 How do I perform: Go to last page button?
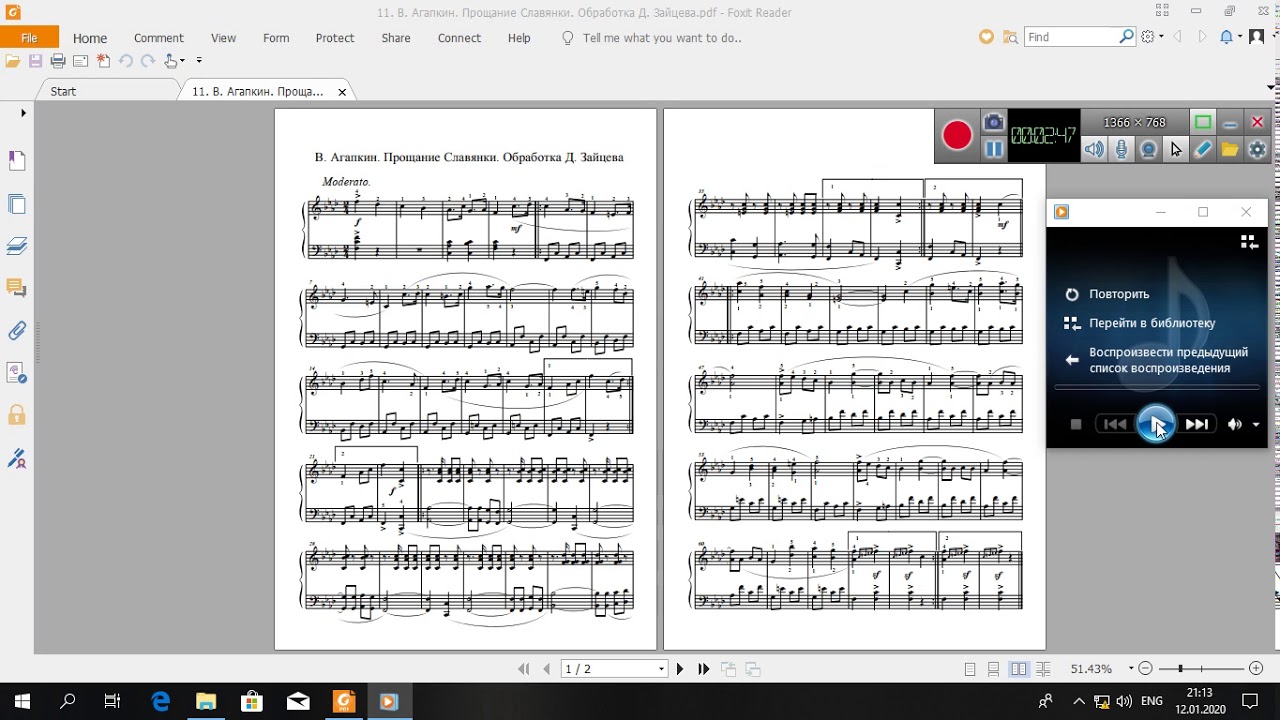pos(703,669)
